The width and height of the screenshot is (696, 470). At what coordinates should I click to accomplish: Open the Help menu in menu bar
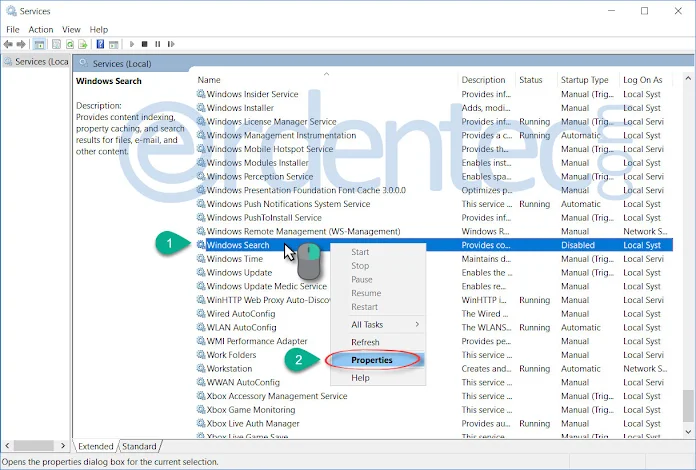(99, 29)
